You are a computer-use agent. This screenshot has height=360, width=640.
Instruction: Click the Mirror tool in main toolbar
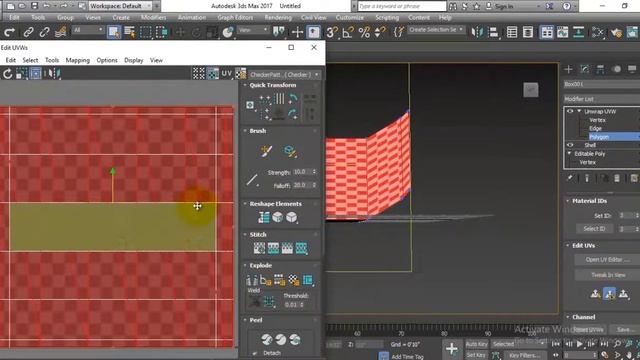(x=477, y=32)
